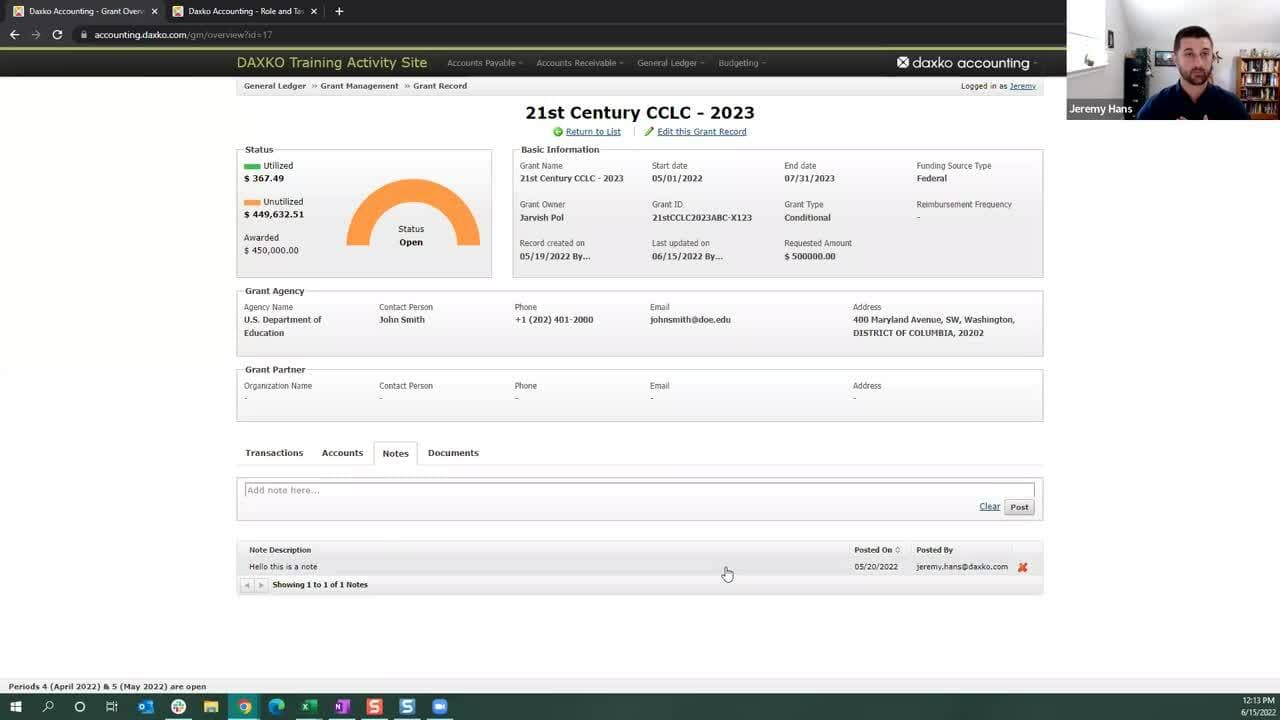This screenshot has width=1280, height=720.
Task: Expand the Accounts Receivable menu
Action: [579, 63]
